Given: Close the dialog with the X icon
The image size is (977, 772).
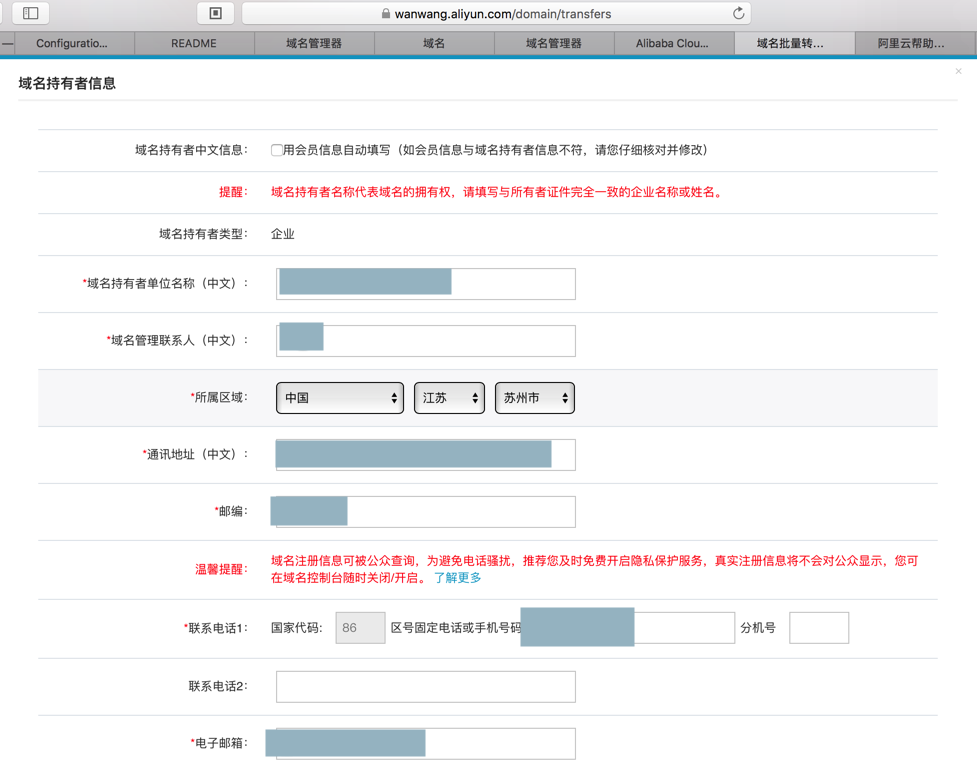Looking at the screenshot, I should click(958, 71).
